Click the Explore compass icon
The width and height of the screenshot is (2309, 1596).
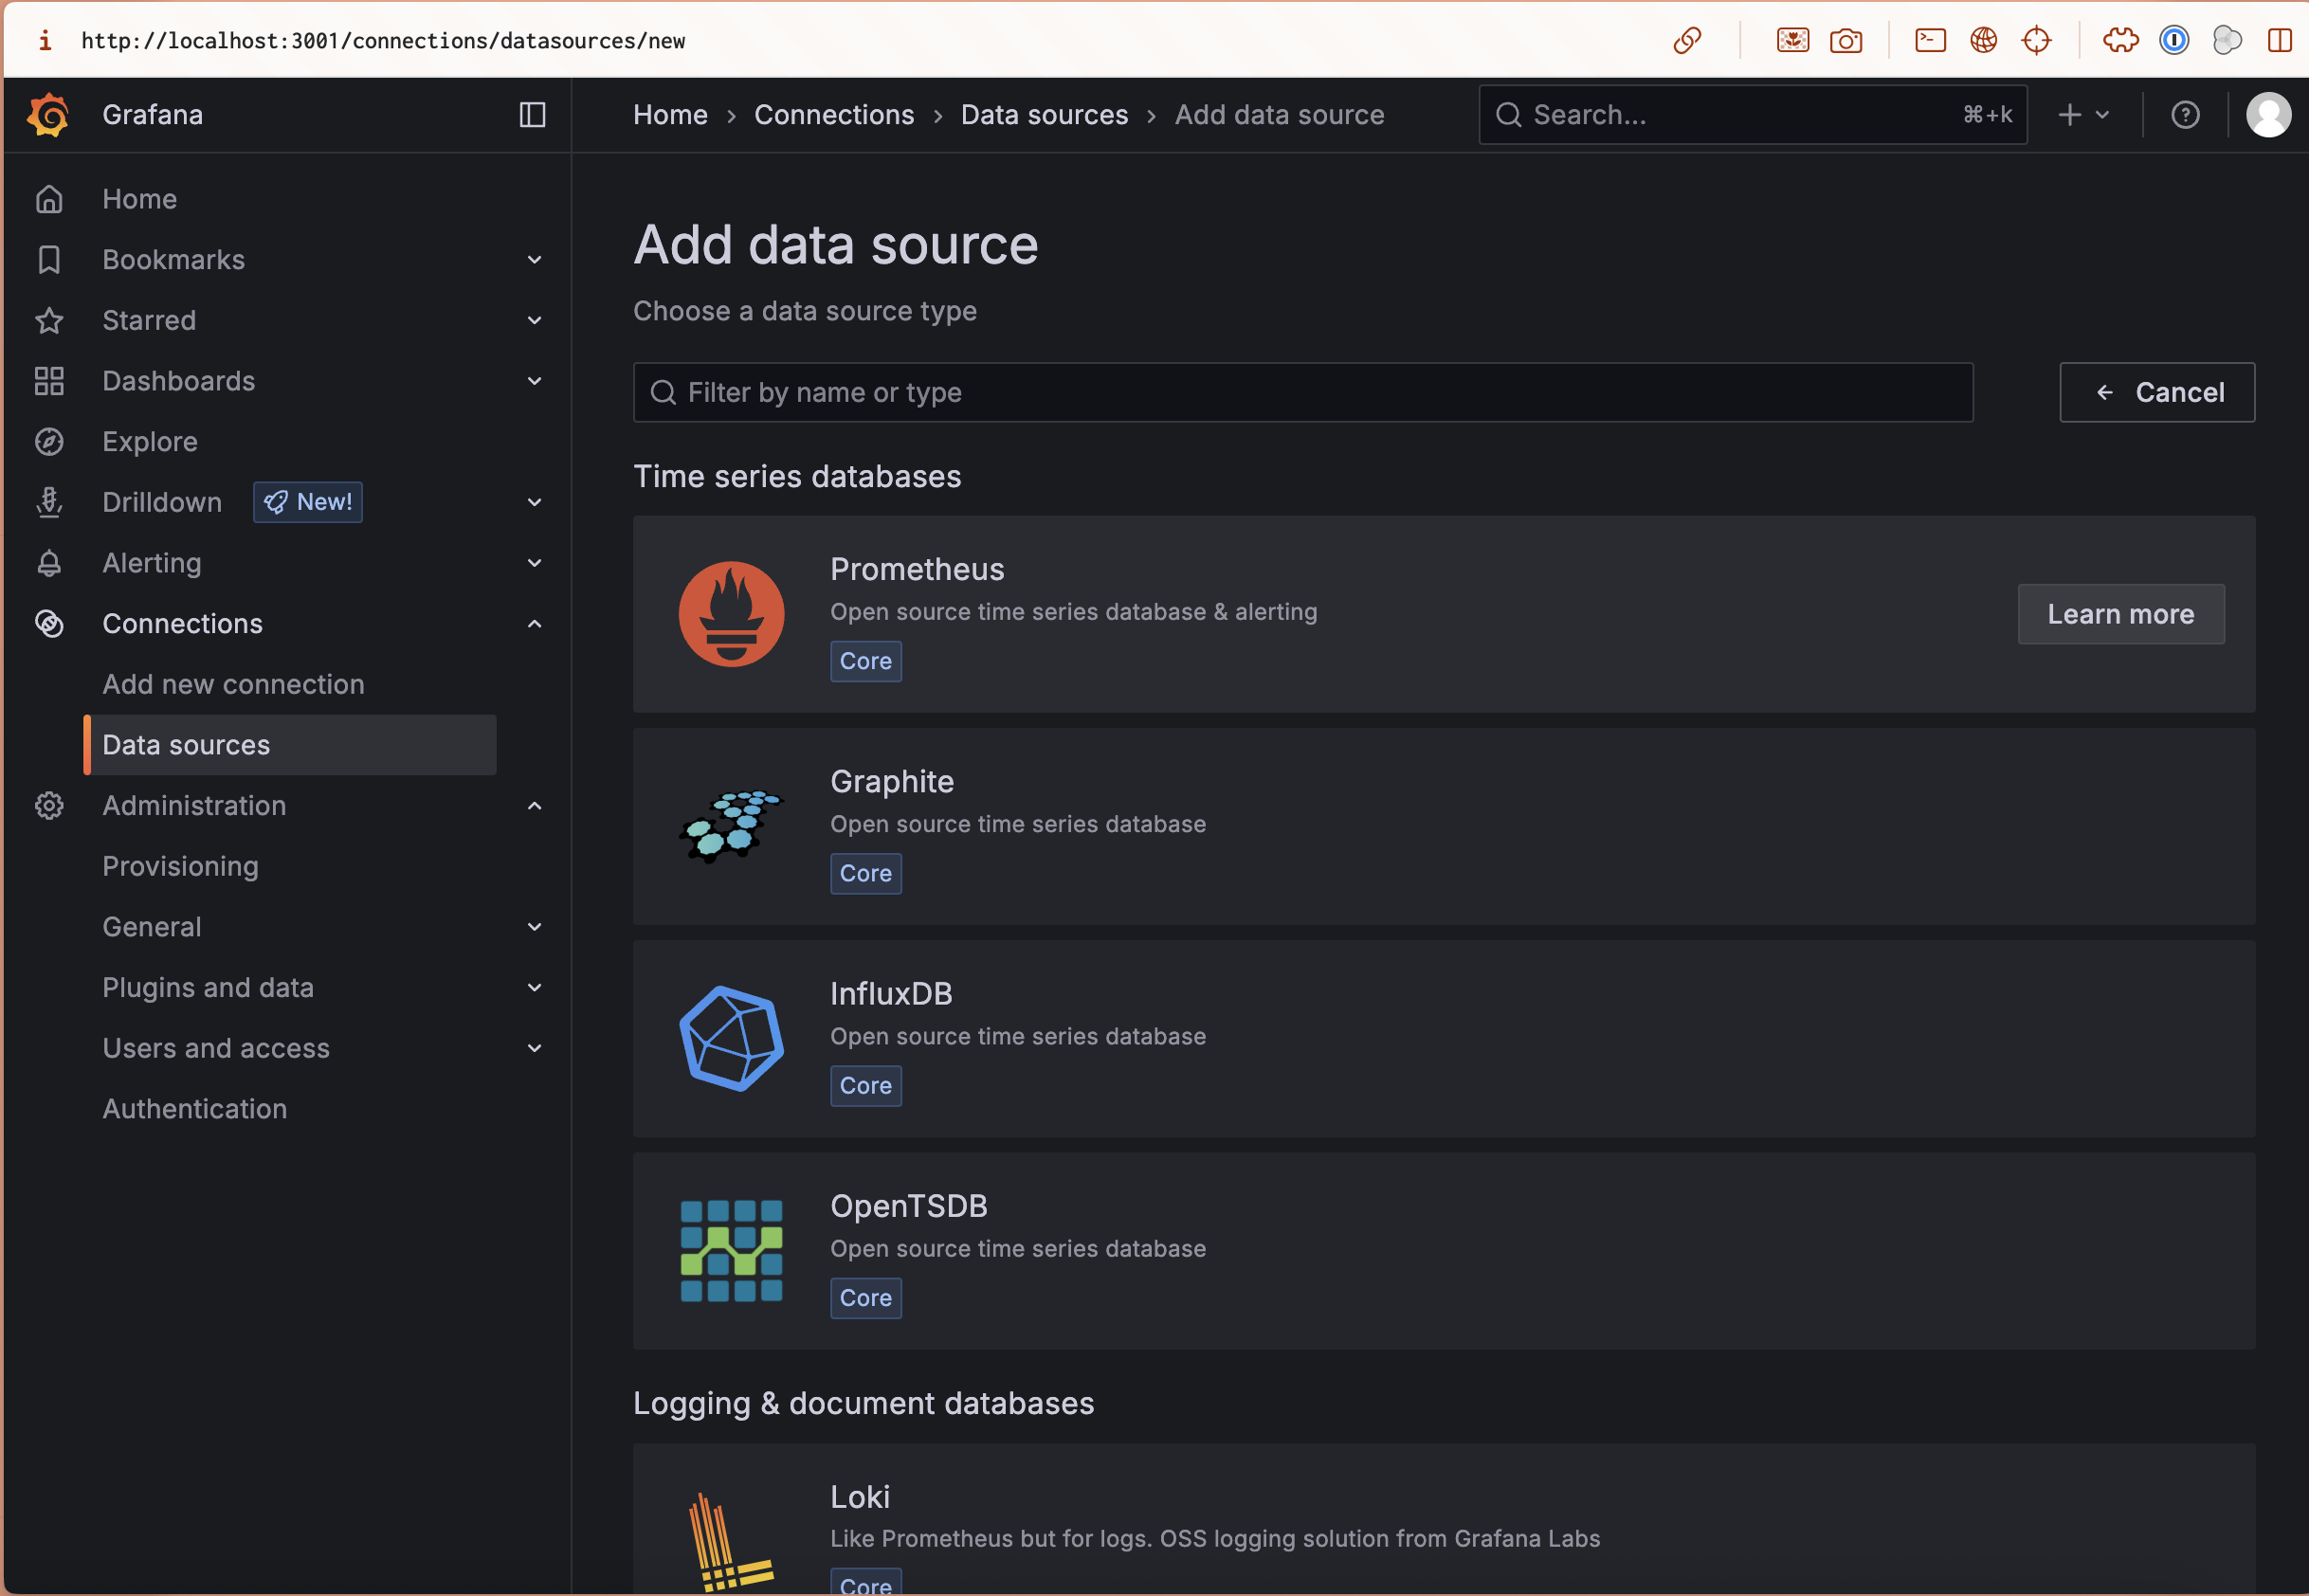click(x=49, y=442)
